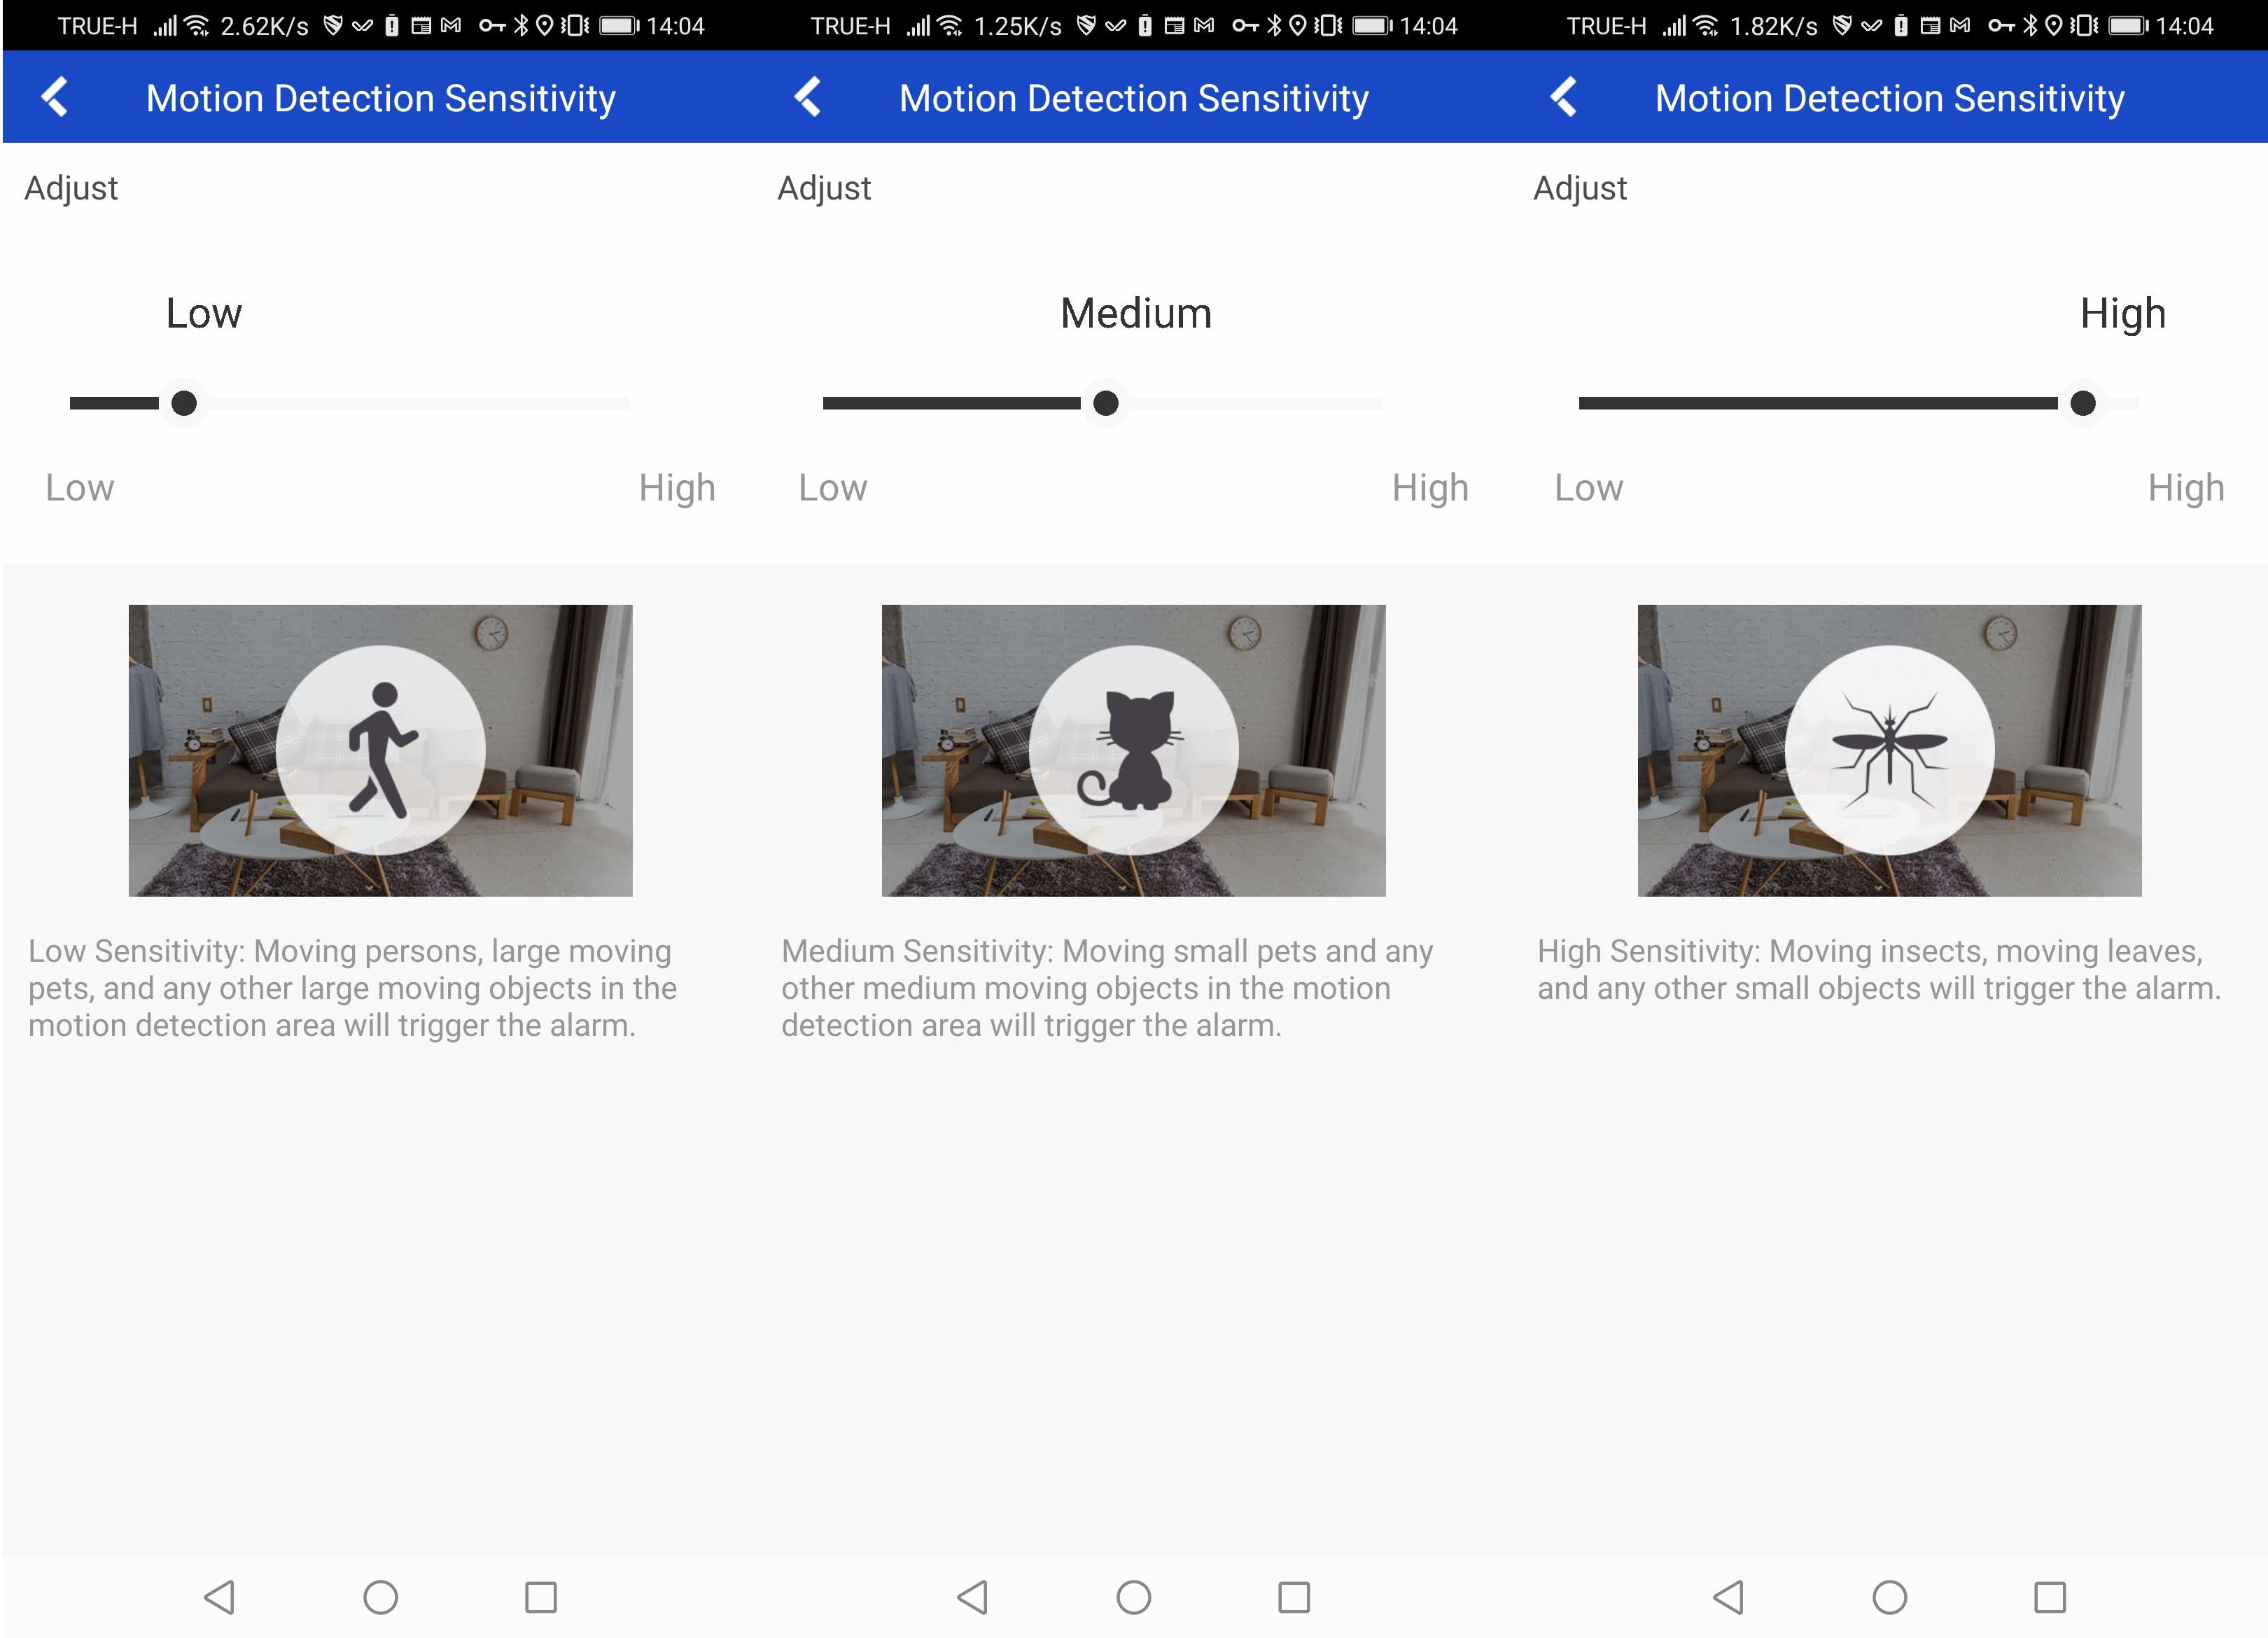This screenshot has height=1638, width=2268.
Task: Click the 'High Sensitivity' description paragraph
Action: coord(1879,969)
